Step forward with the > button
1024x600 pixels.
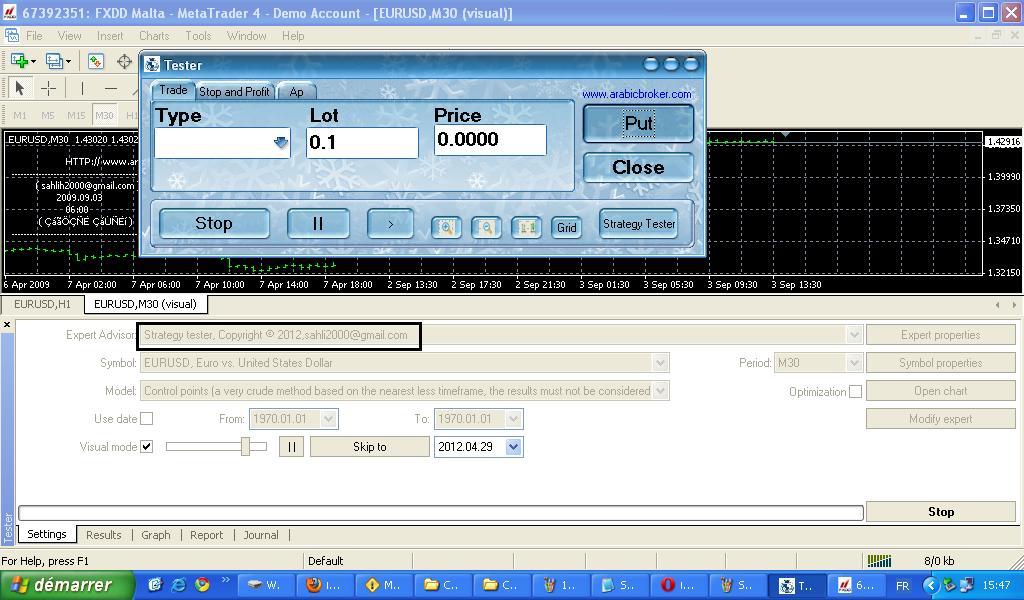point(390,223)
